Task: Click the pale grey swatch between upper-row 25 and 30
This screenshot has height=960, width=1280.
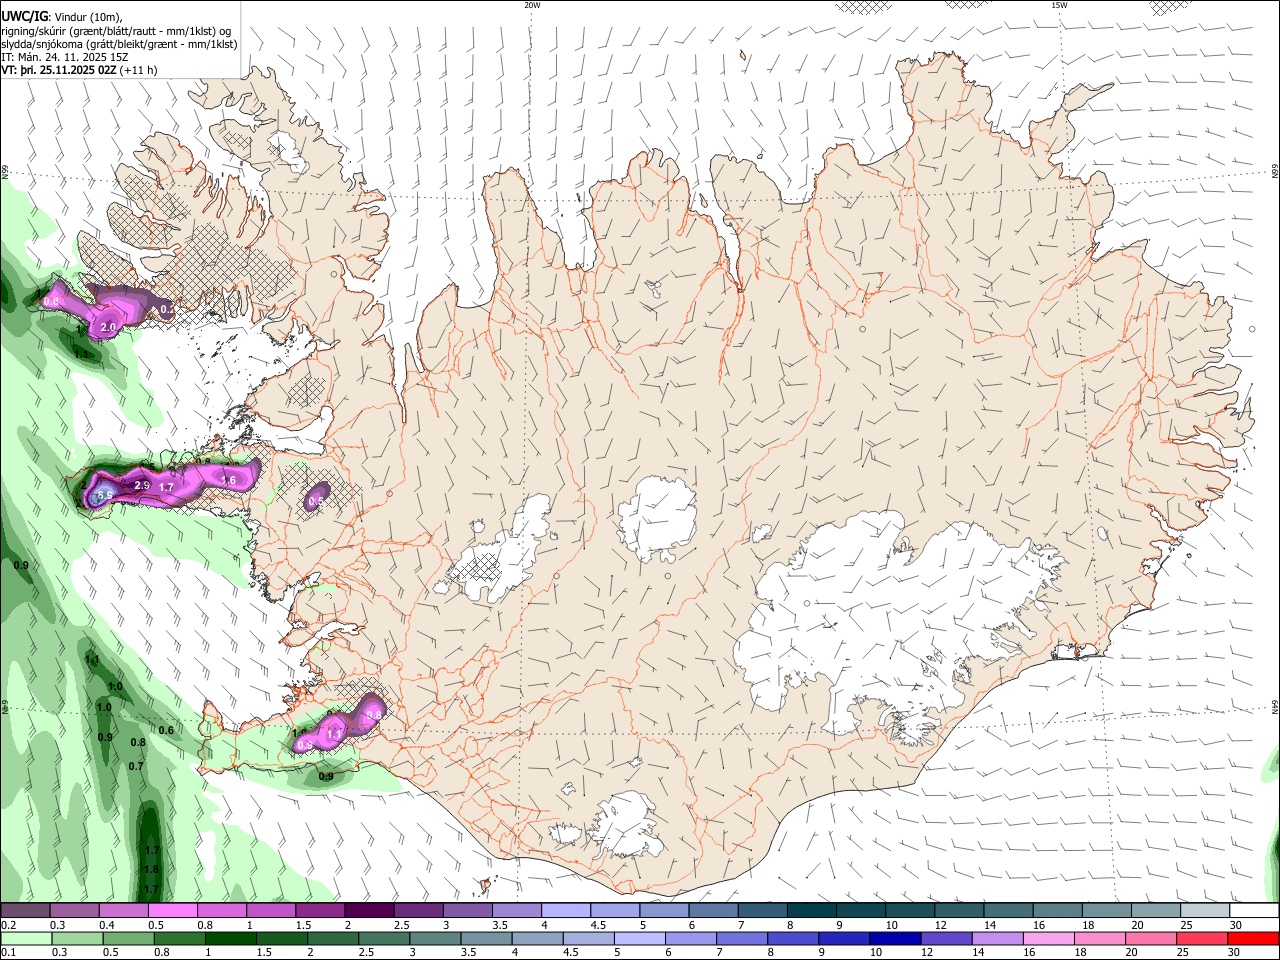Action: [x=1204, y=911]
